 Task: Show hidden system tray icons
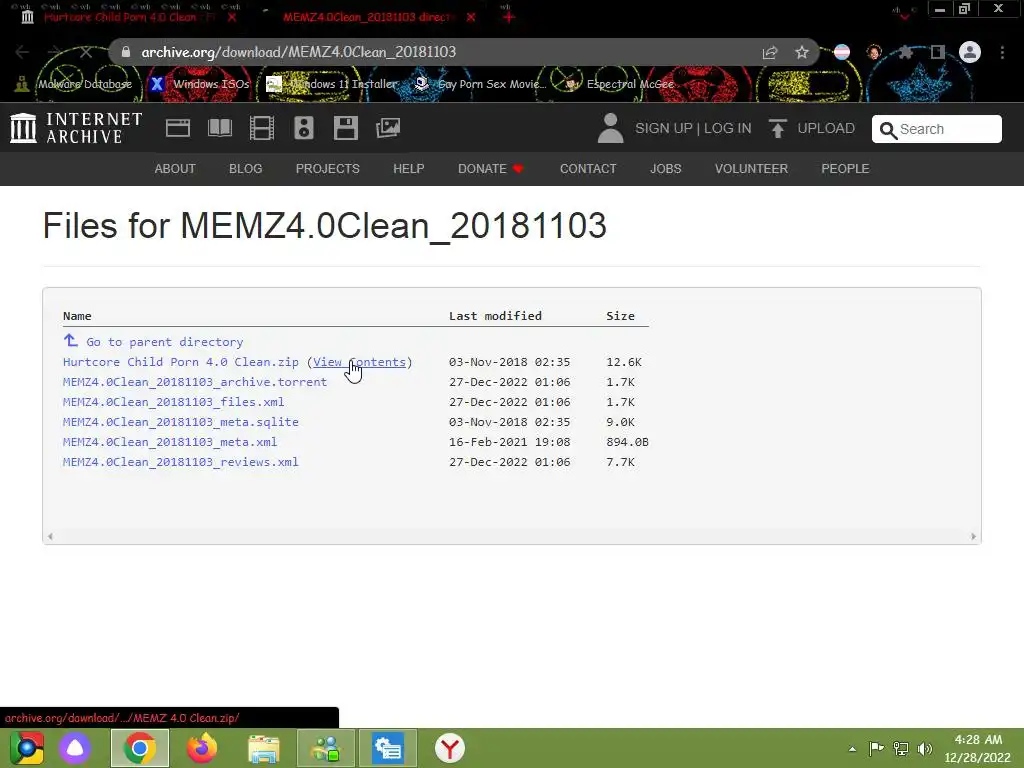[852, 749]
